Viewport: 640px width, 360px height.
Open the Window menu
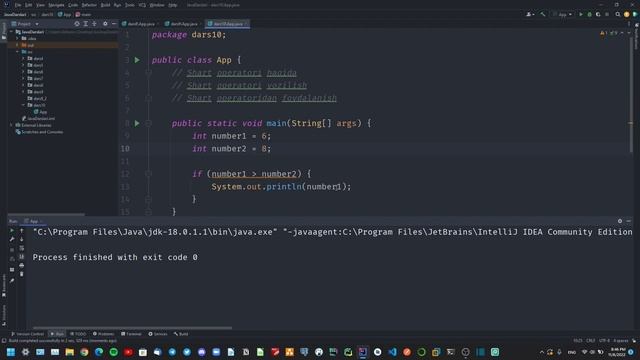tap(157, 5)
